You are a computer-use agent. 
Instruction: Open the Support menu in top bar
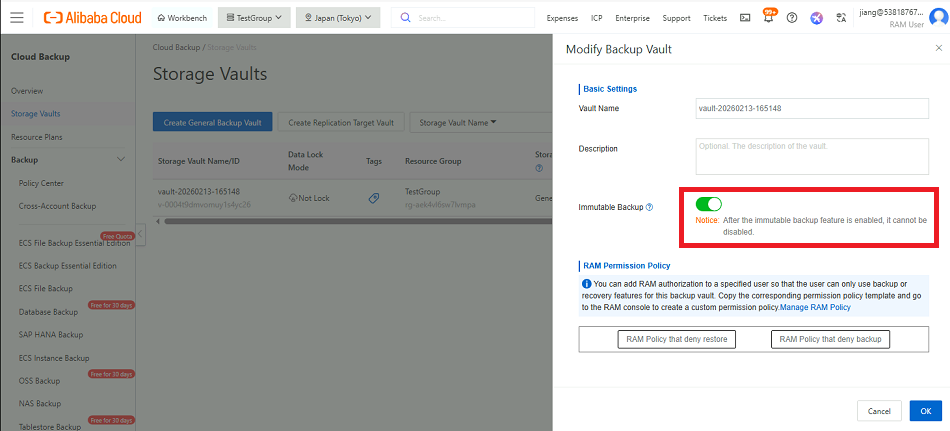tap(676, 18)
